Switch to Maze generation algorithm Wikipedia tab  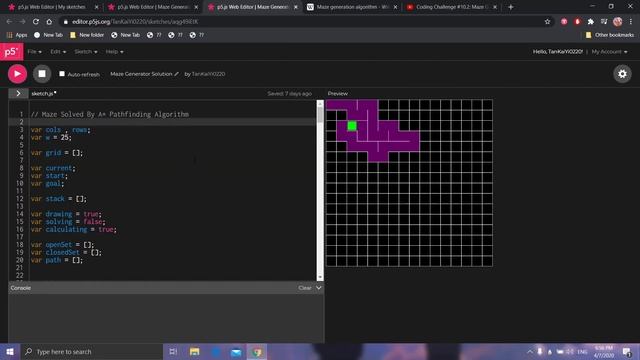(x=351, y=7)
